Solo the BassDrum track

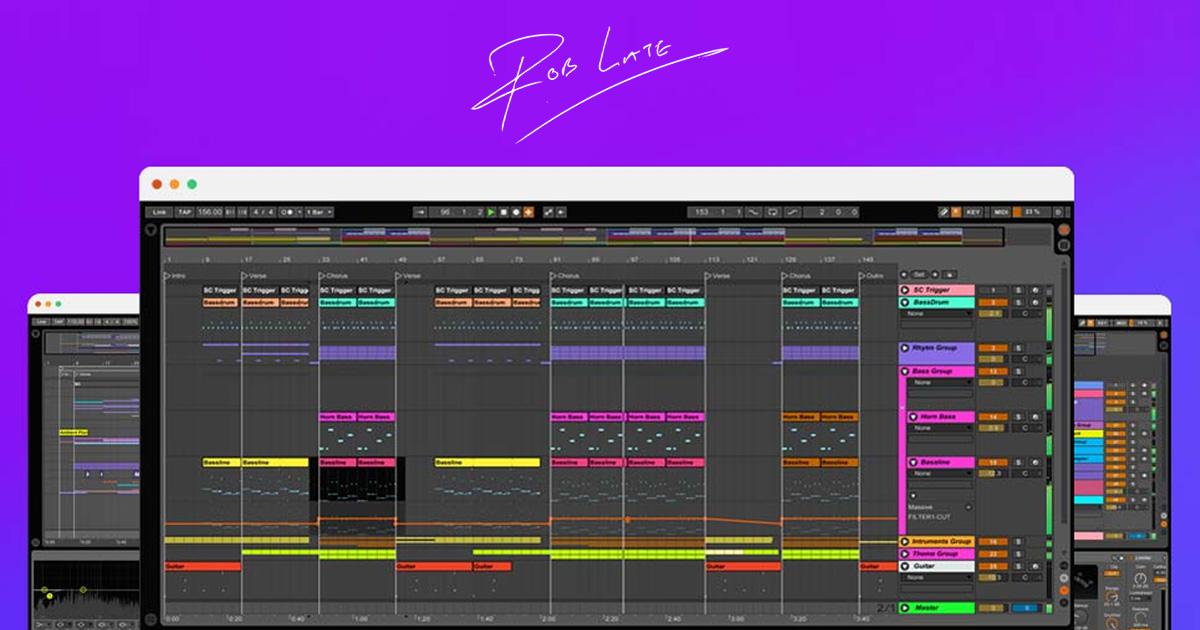(x=1016, y=301)
